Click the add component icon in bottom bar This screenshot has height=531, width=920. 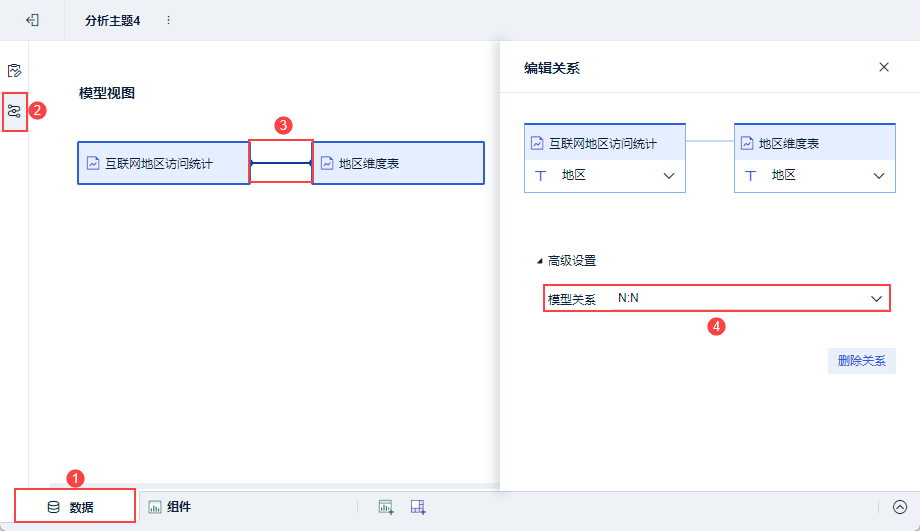[386, 507]
